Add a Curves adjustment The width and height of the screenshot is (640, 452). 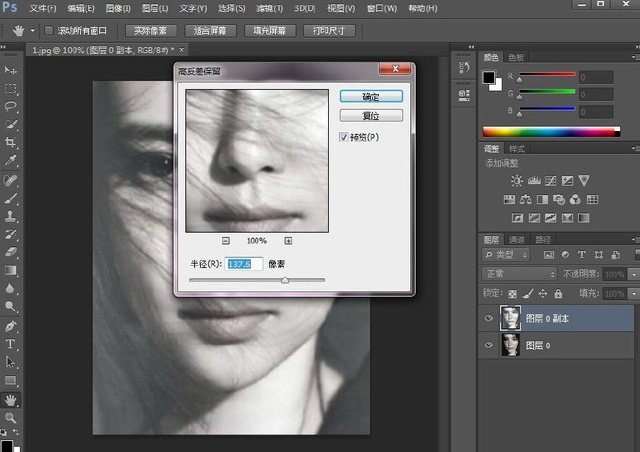[551, 180]
